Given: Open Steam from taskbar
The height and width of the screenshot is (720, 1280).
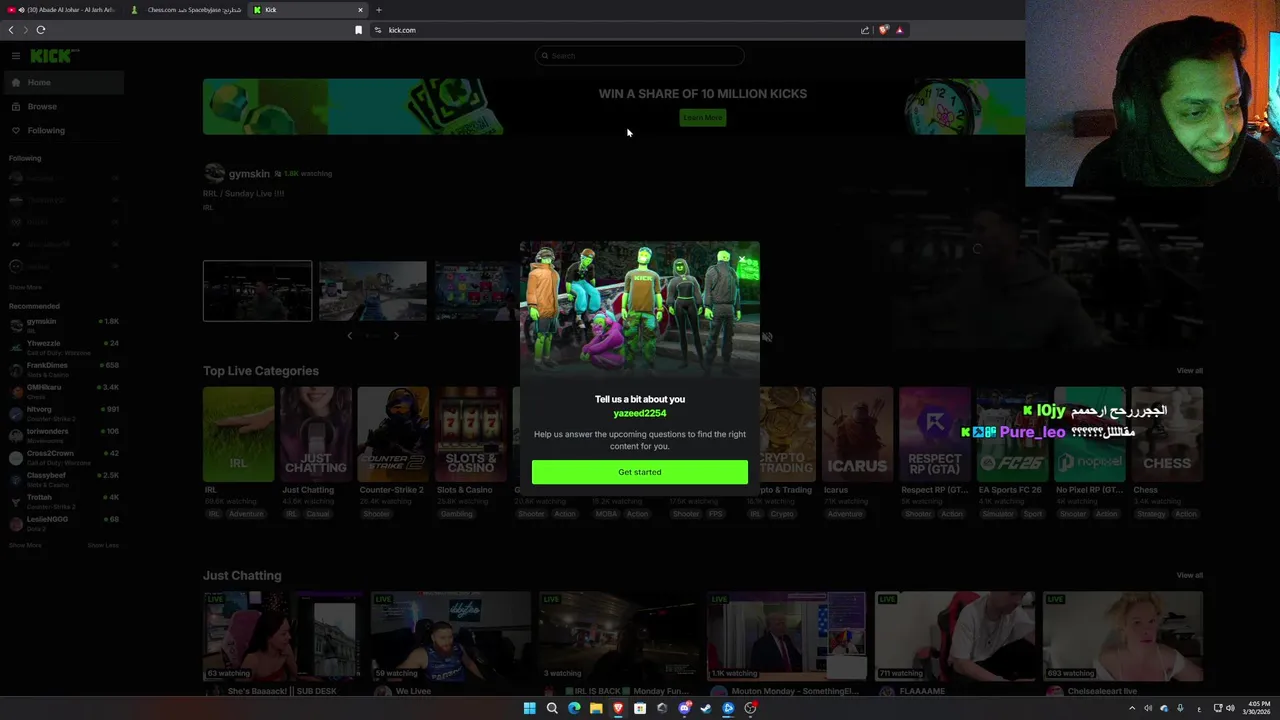Looking at the screenshot, I should click(706, 708).
